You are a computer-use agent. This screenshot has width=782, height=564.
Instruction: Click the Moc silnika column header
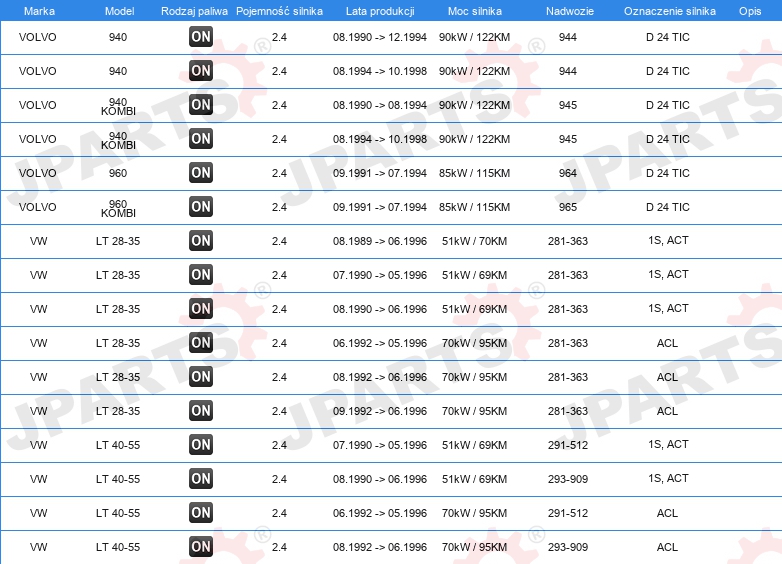tap(475, 11)
